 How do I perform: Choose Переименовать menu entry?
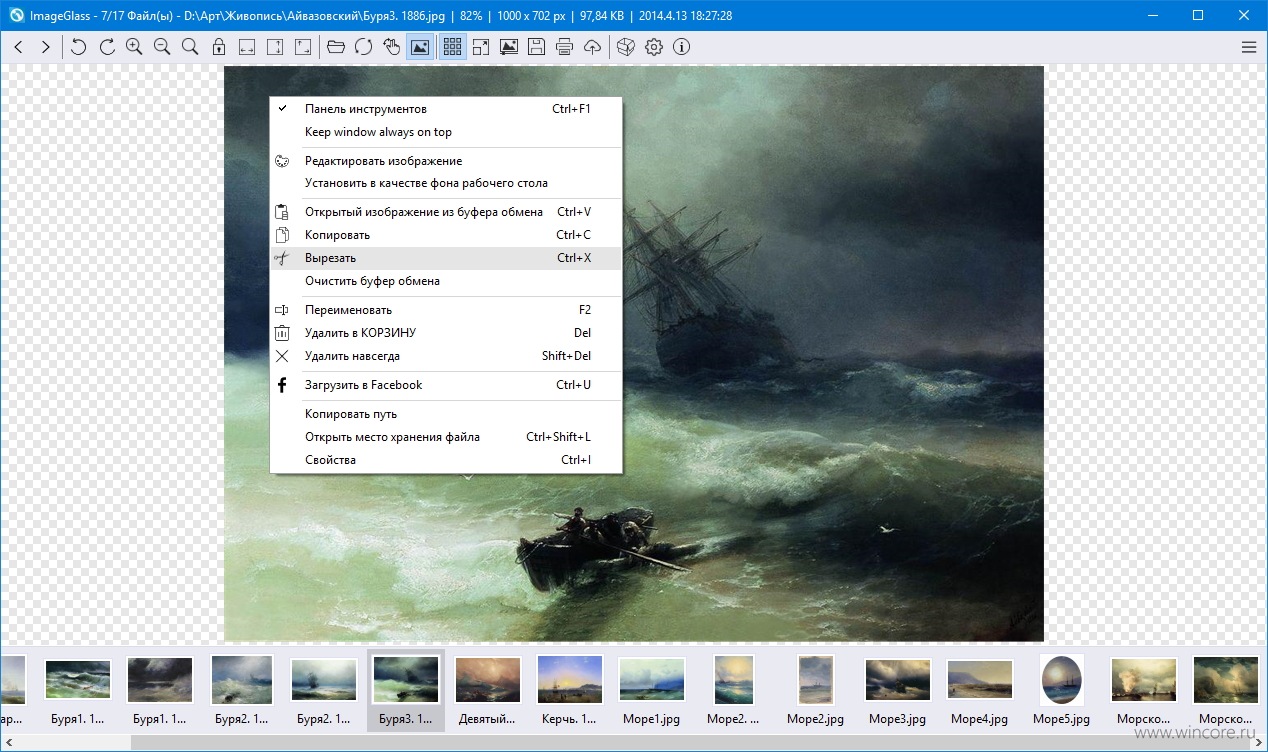pyautogui.click(x=446, y=310)
